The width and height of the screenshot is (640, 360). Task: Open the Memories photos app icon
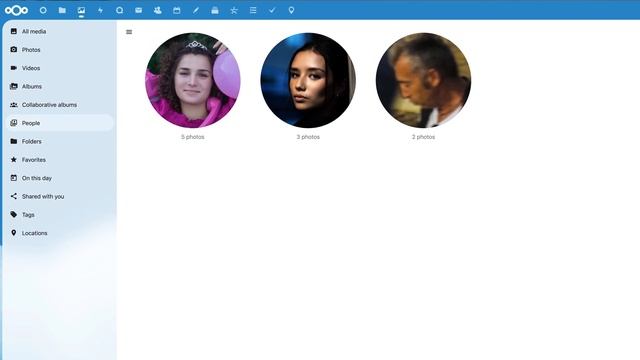pos(81,10)
